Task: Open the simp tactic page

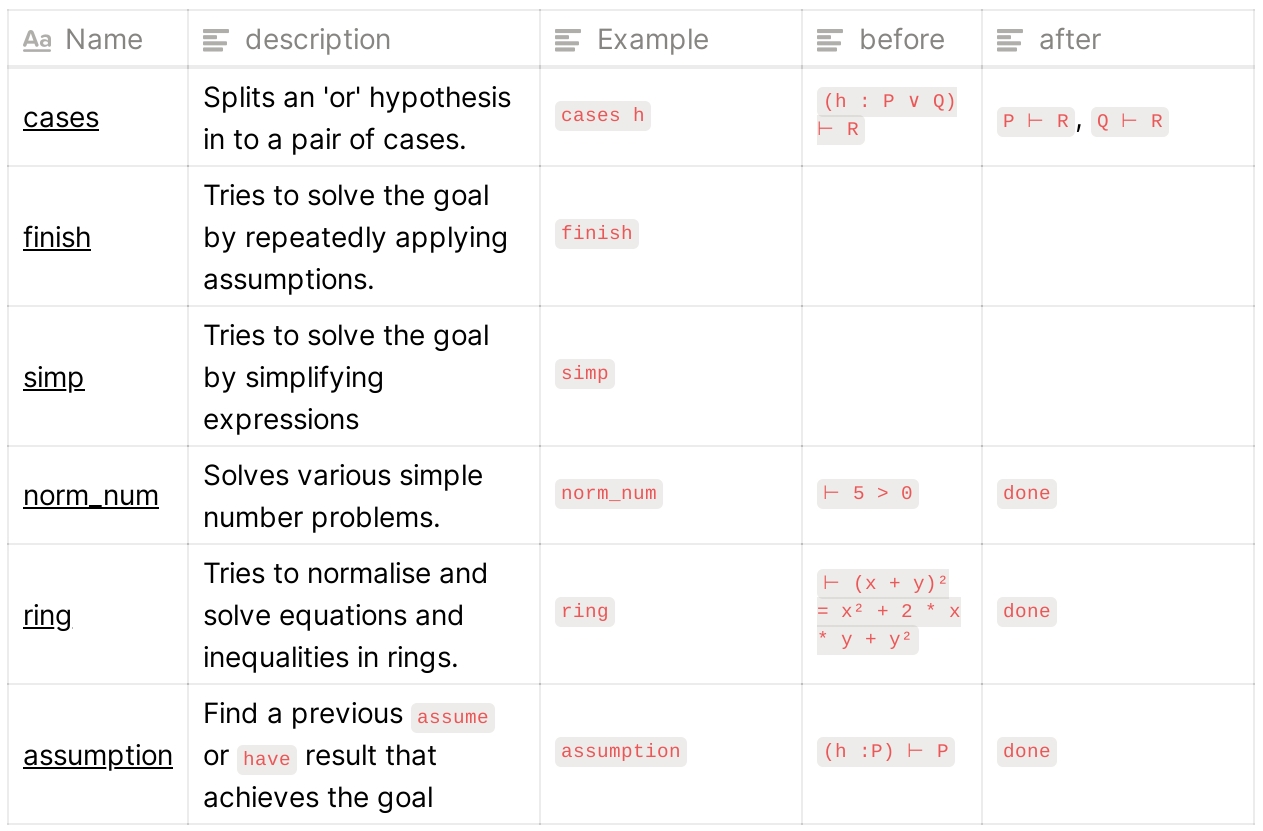Action: [x=54, y=378]
